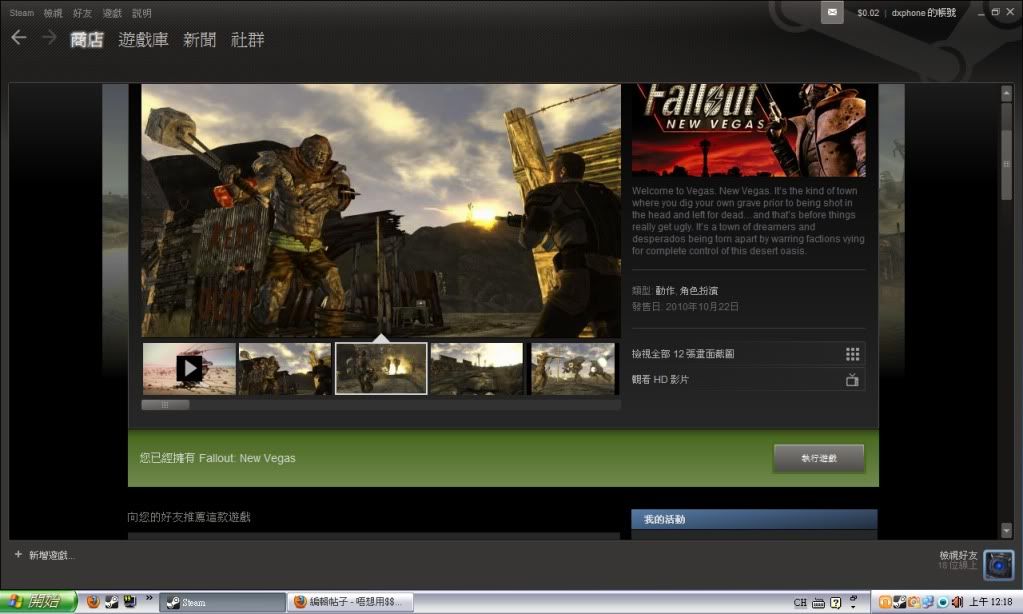Open Firefox from the quick launch bar
Viewport: 1023px width, 614px height.
pos(93,602)
